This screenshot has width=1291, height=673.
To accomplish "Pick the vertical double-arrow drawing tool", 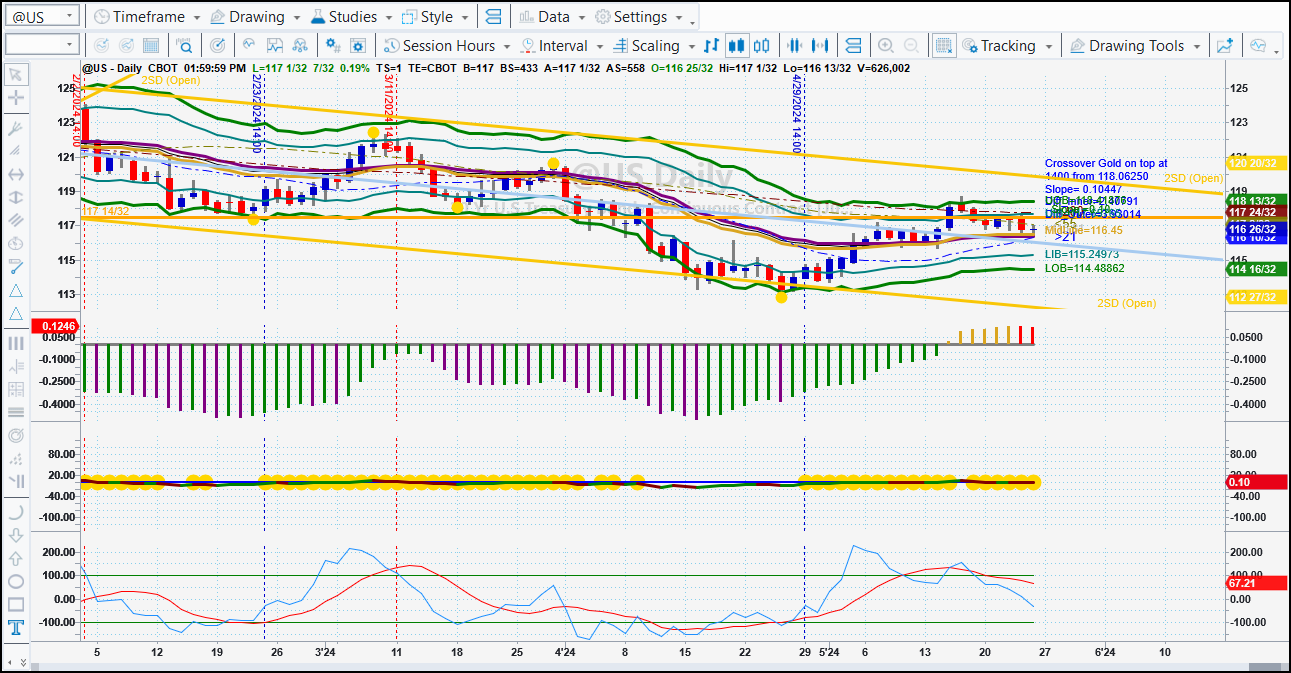I will (15, 198).
